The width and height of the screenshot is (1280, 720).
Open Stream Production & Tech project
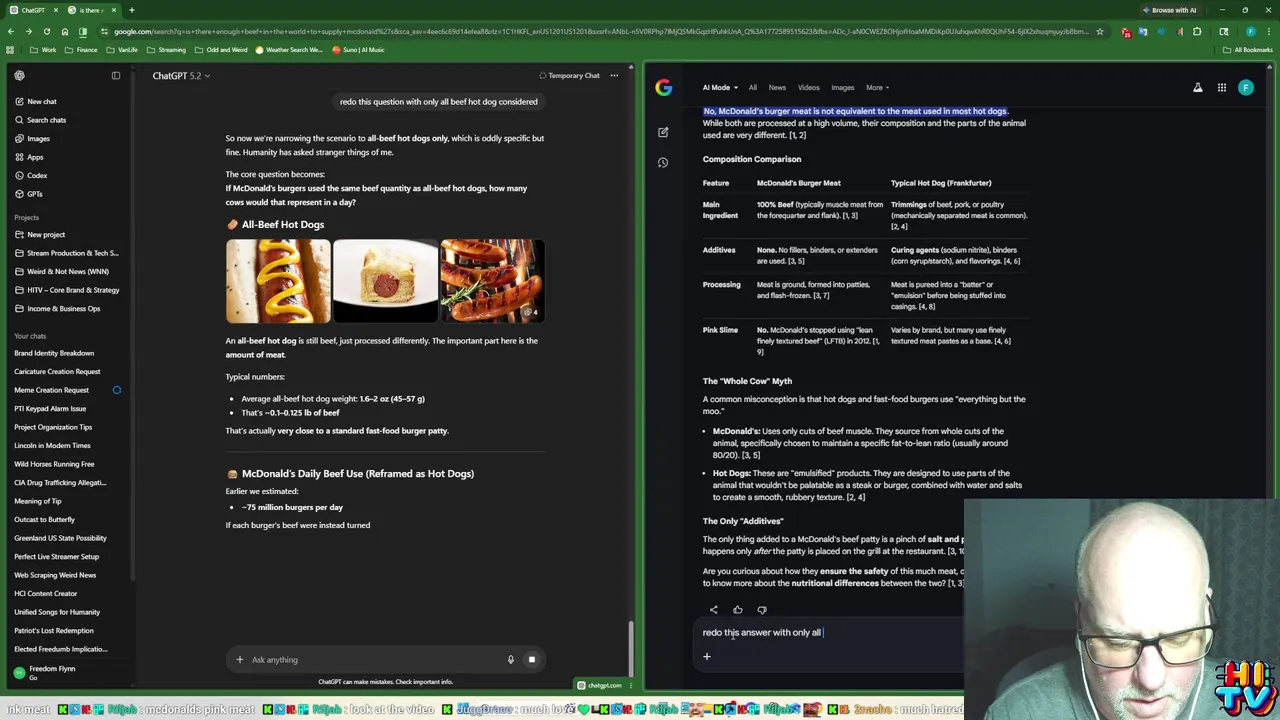pyautogui.click(x=67, y=253)
